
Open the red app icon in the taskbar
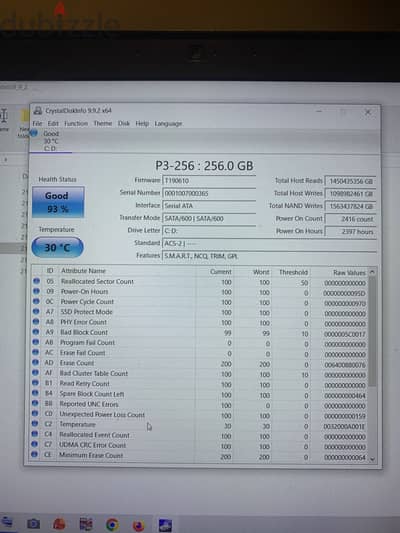[x=59, y=524]
